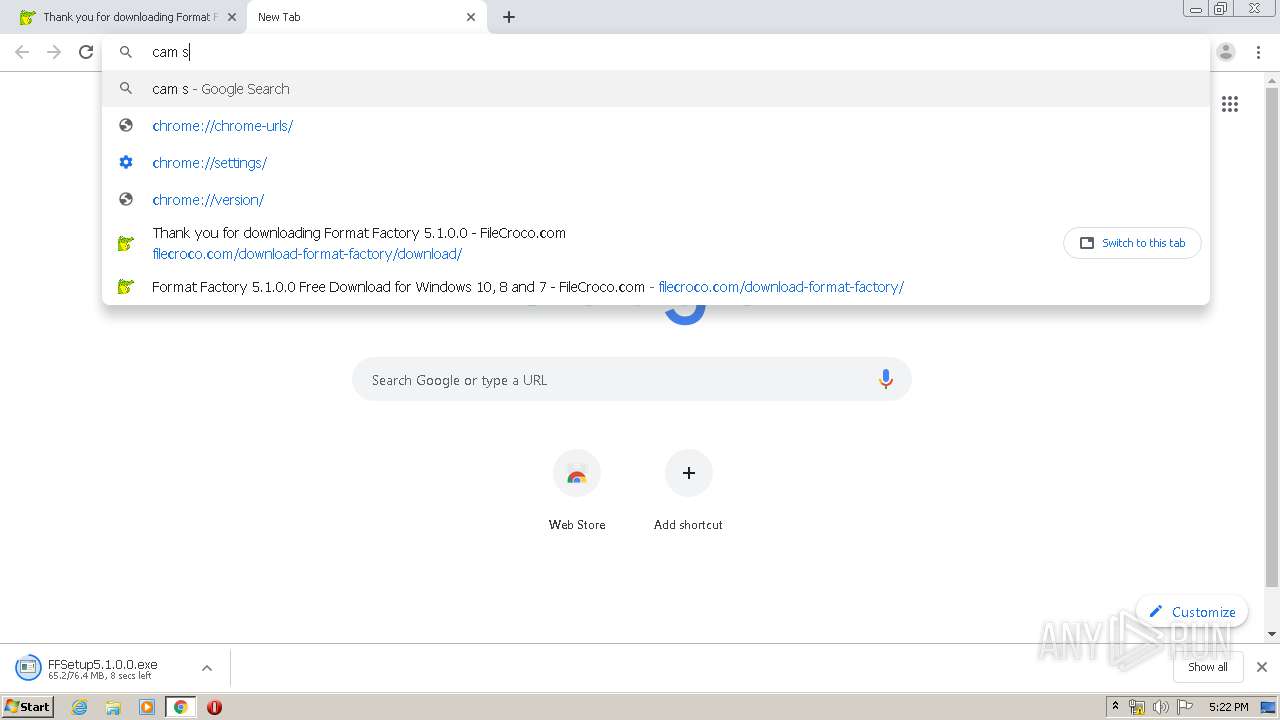Open the Google apps grid
The image size is (1280, 720).
coord(1230,104)
